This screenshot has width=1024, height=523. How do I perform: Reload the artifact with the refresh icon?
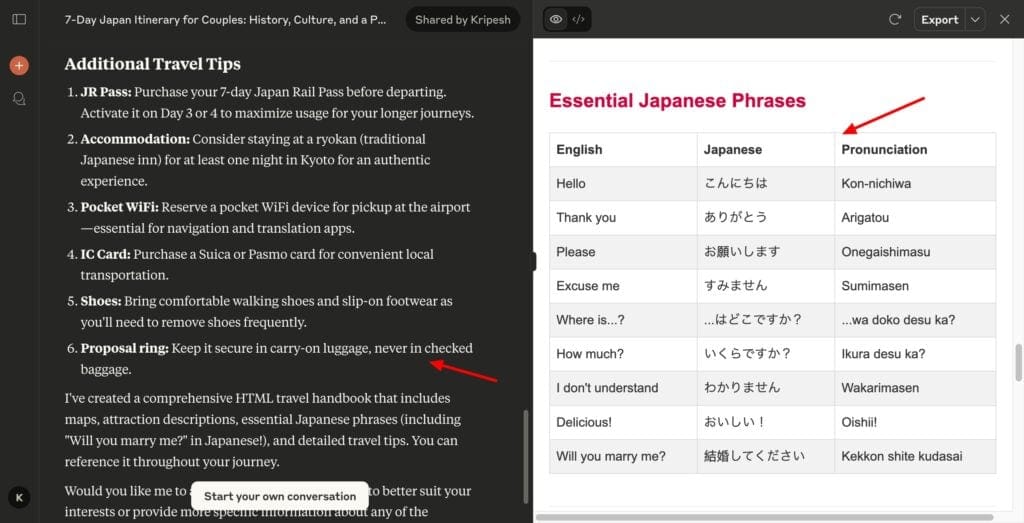click(895, 19)
